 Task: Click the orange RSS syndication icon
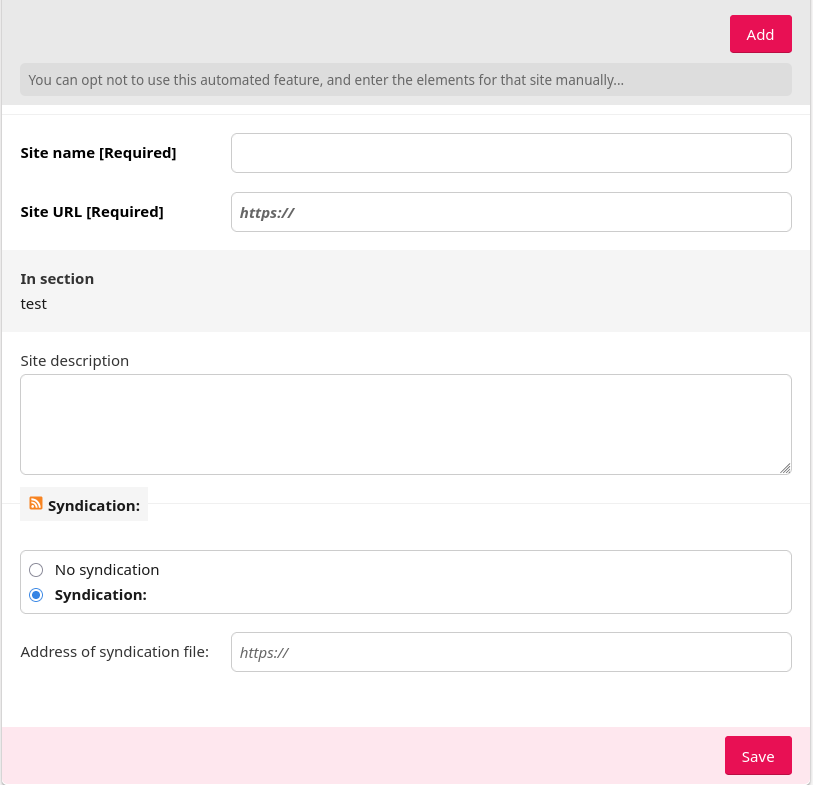(x=36, y=504)
